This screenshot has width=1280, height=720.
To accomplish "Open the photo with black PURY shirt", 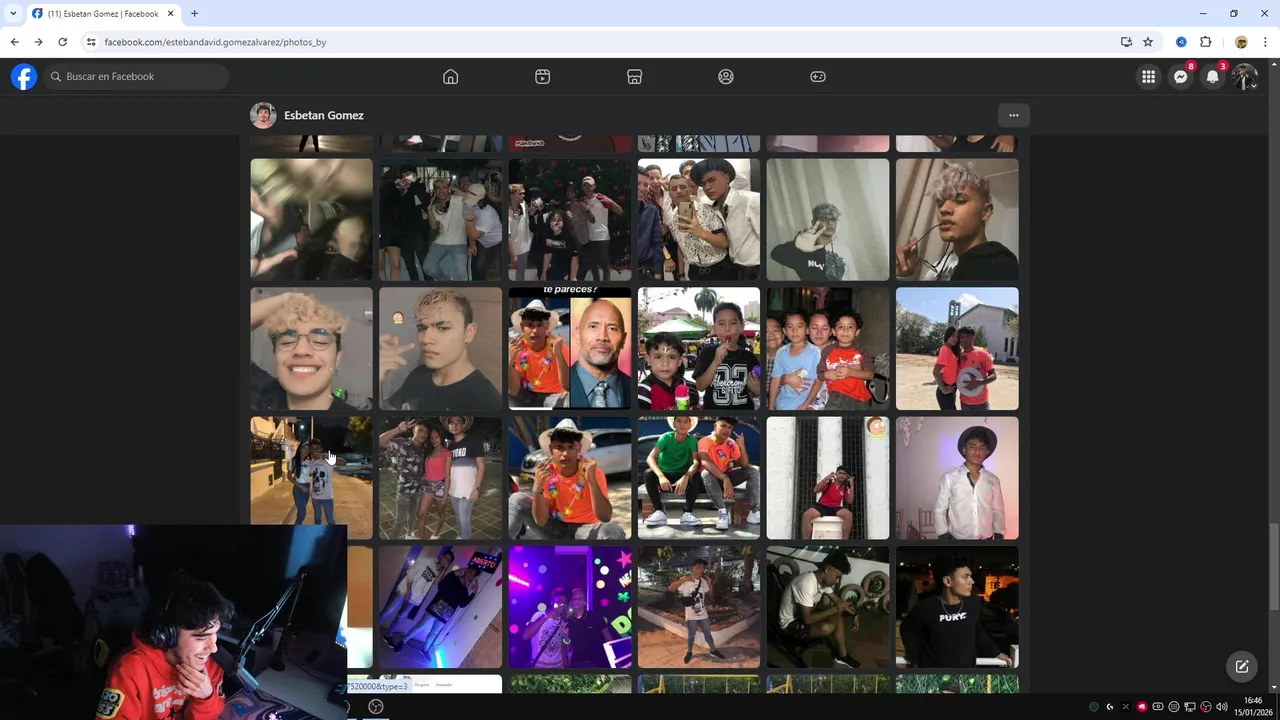I will (x=957, y=607).
